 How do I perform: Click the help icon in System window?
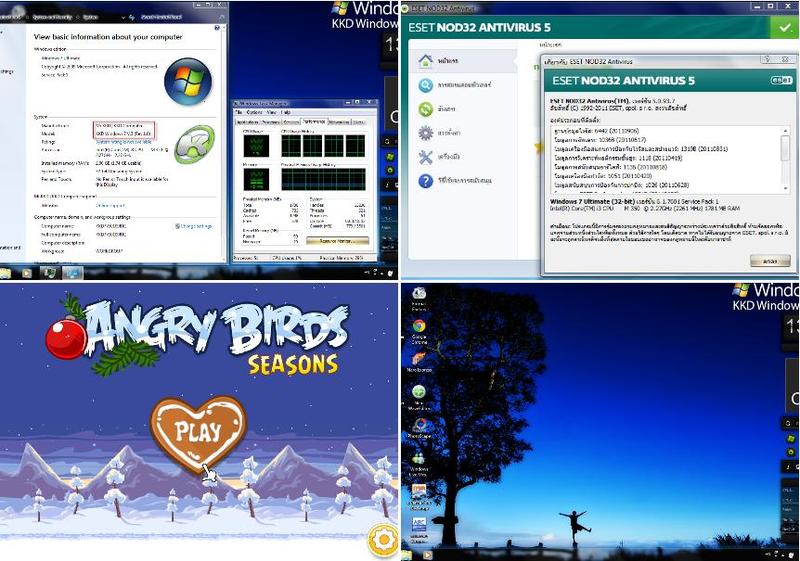point(217,28)
